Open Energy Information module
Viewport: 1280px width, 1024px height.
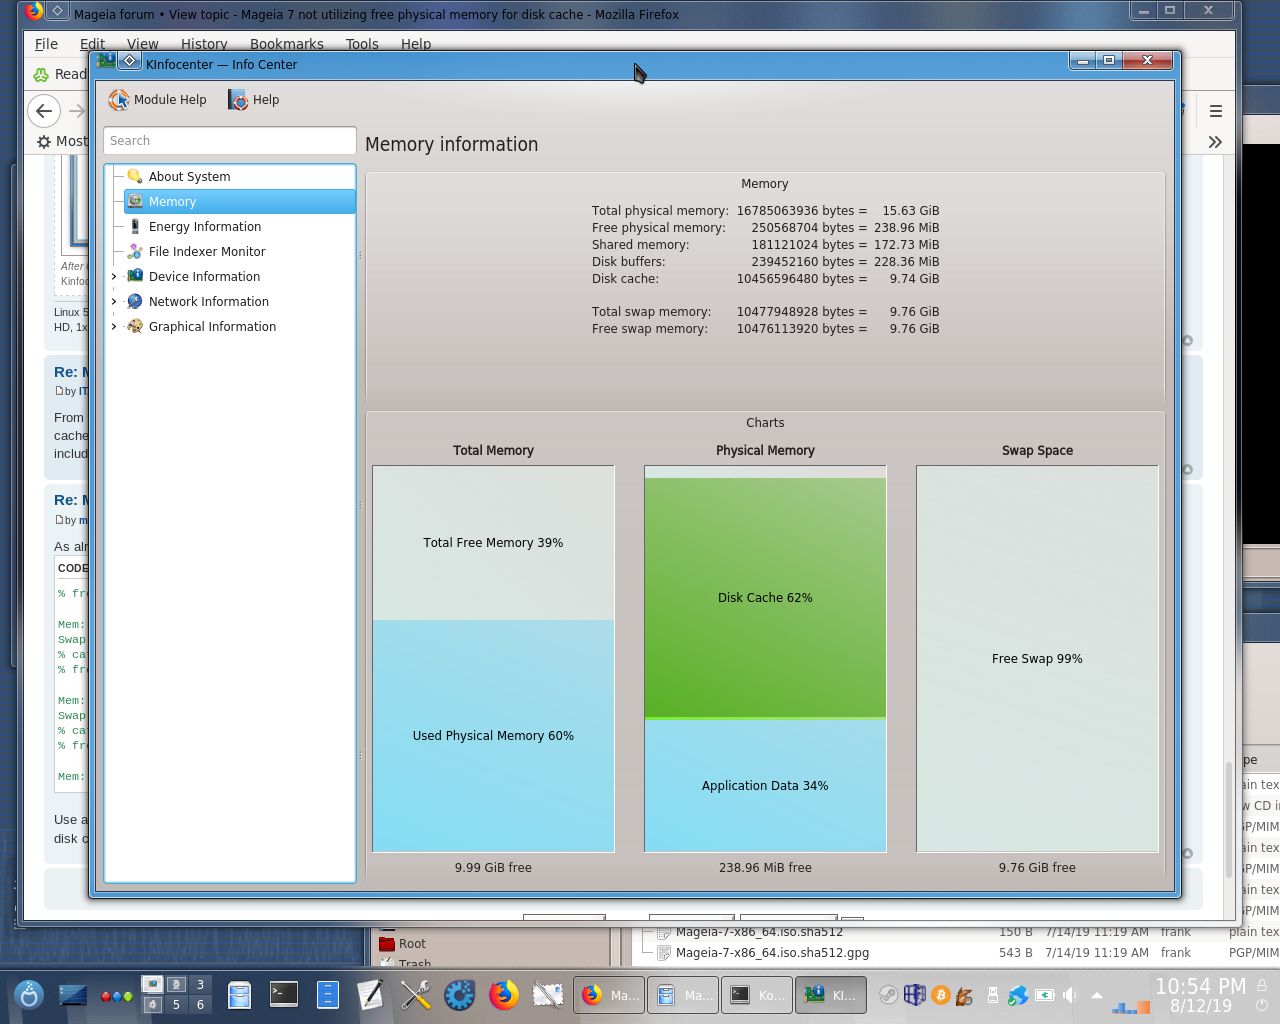(205, 227)
